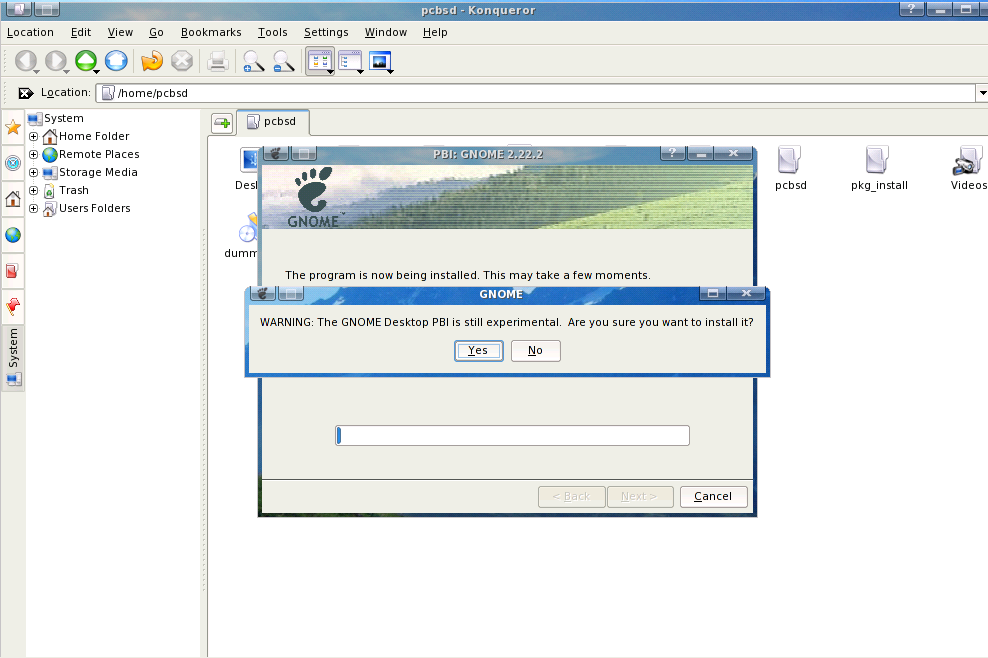This screenshot has height=658, width=988.
Task: Open the Help menu
Action: point(435,32)
